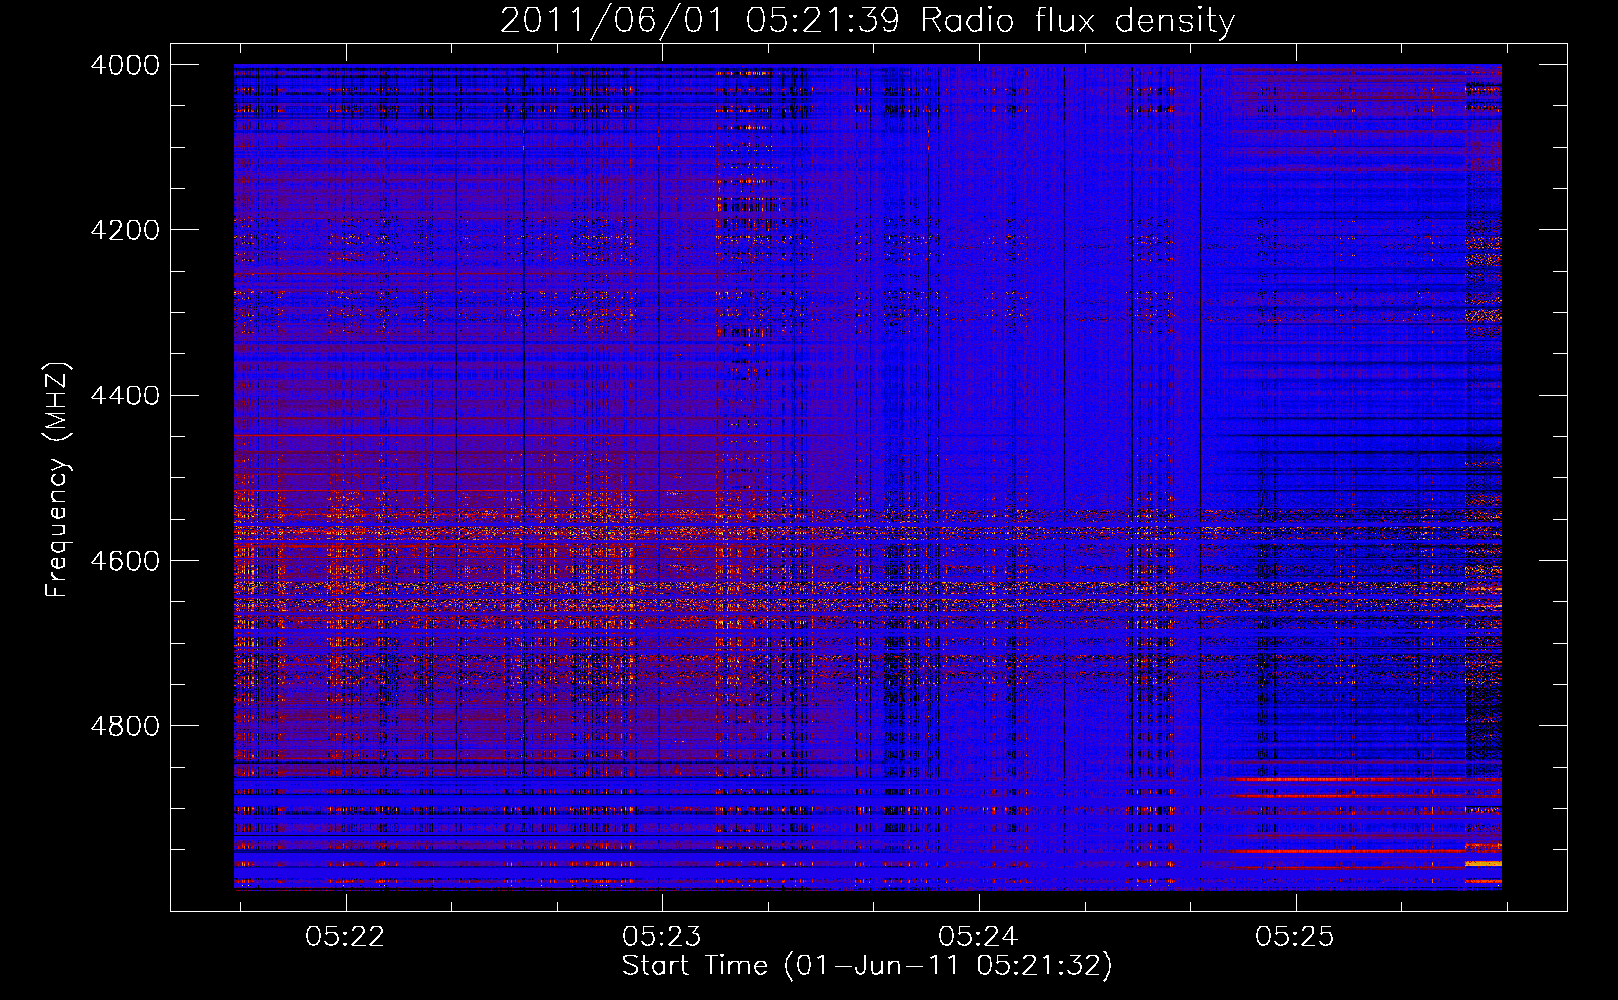Click the 05:24 time tick label

coord(978,936)
